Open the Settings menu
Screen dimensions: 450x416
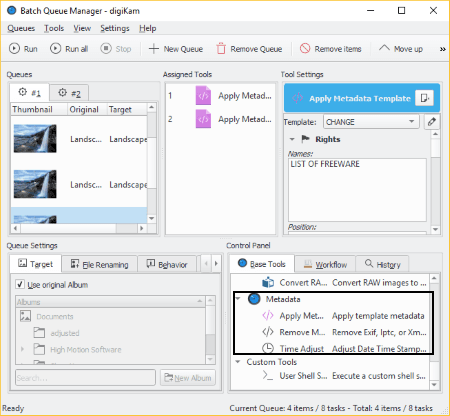click(115, 28)
